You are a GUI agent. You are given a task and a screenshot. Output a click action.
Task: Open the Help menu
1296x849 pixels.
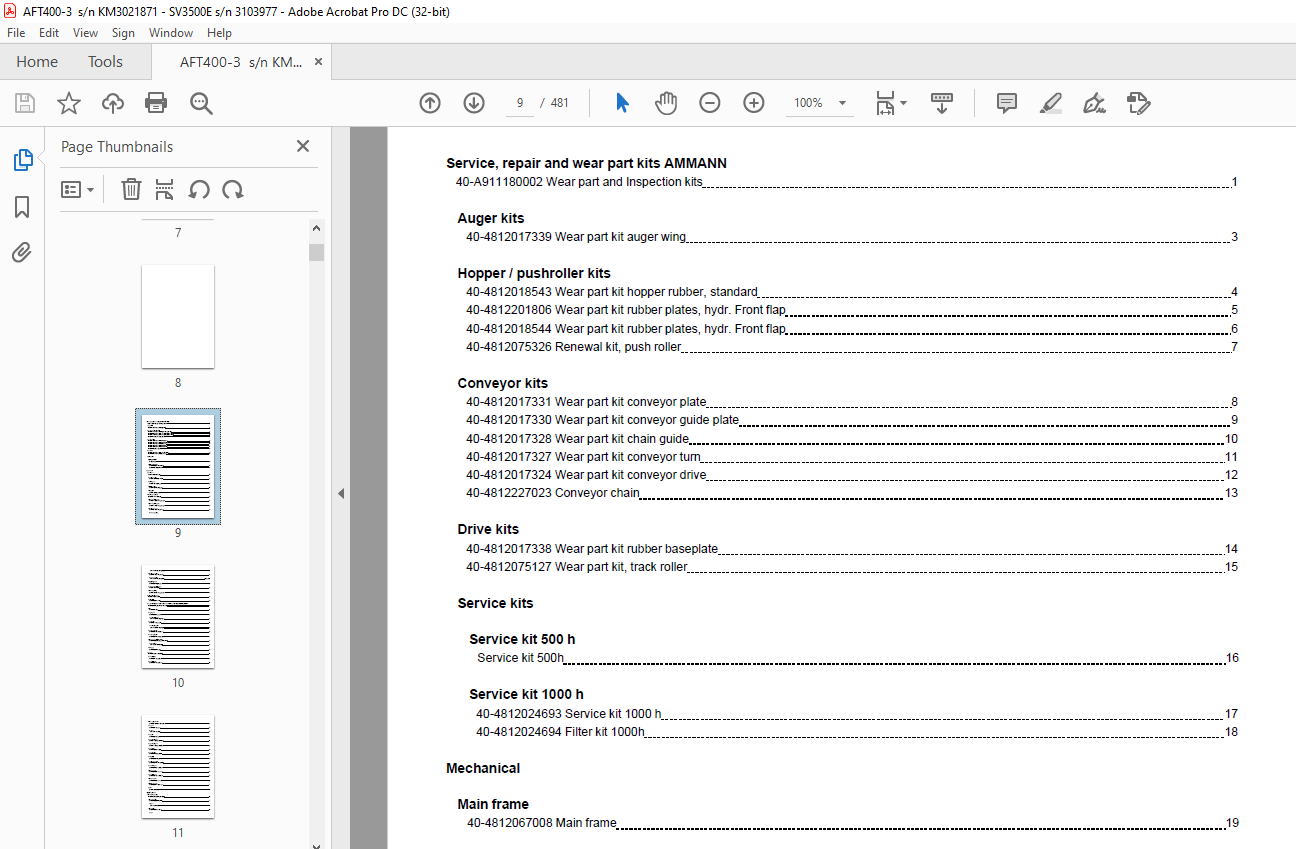219,33
